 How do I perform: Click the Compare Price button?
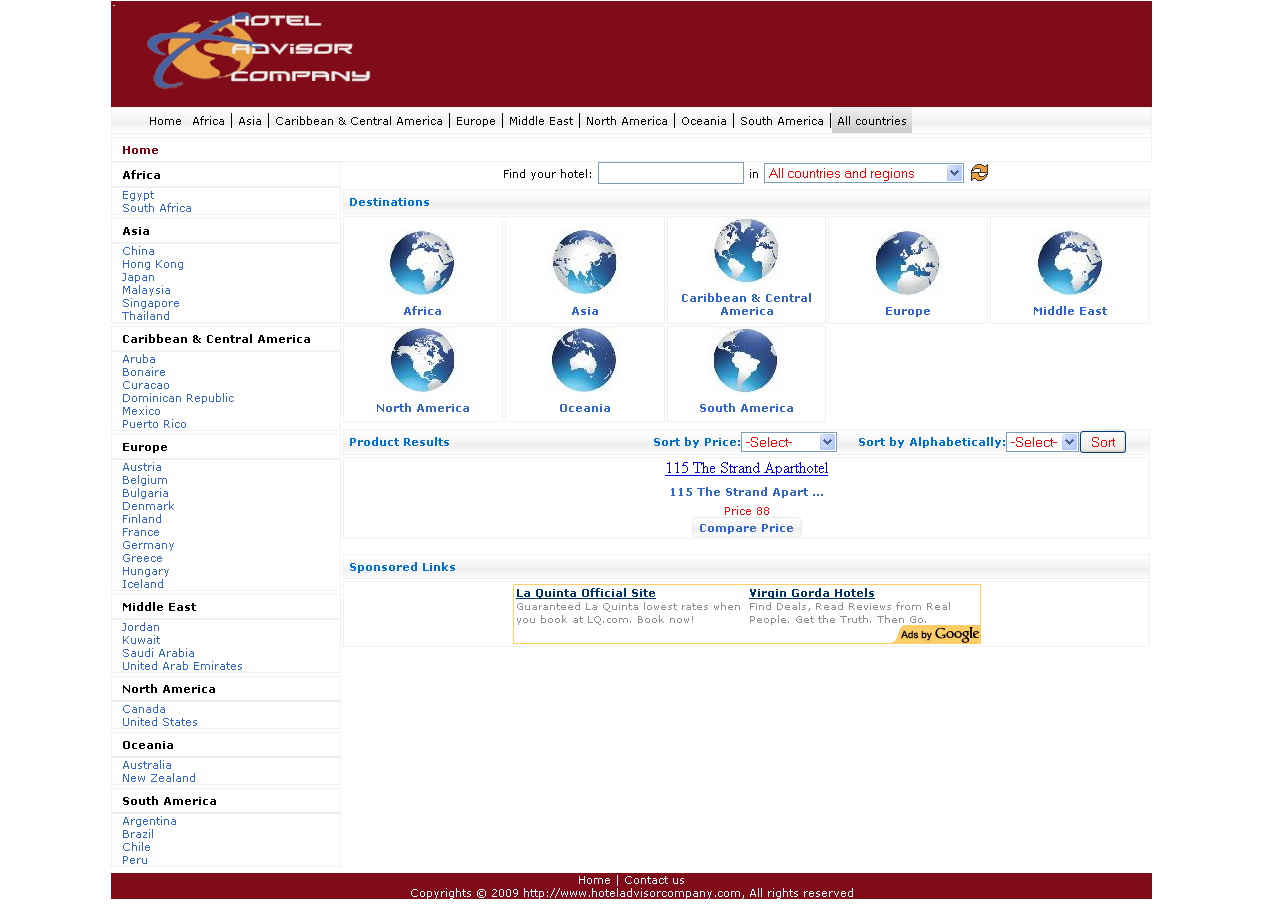point(746,528)
